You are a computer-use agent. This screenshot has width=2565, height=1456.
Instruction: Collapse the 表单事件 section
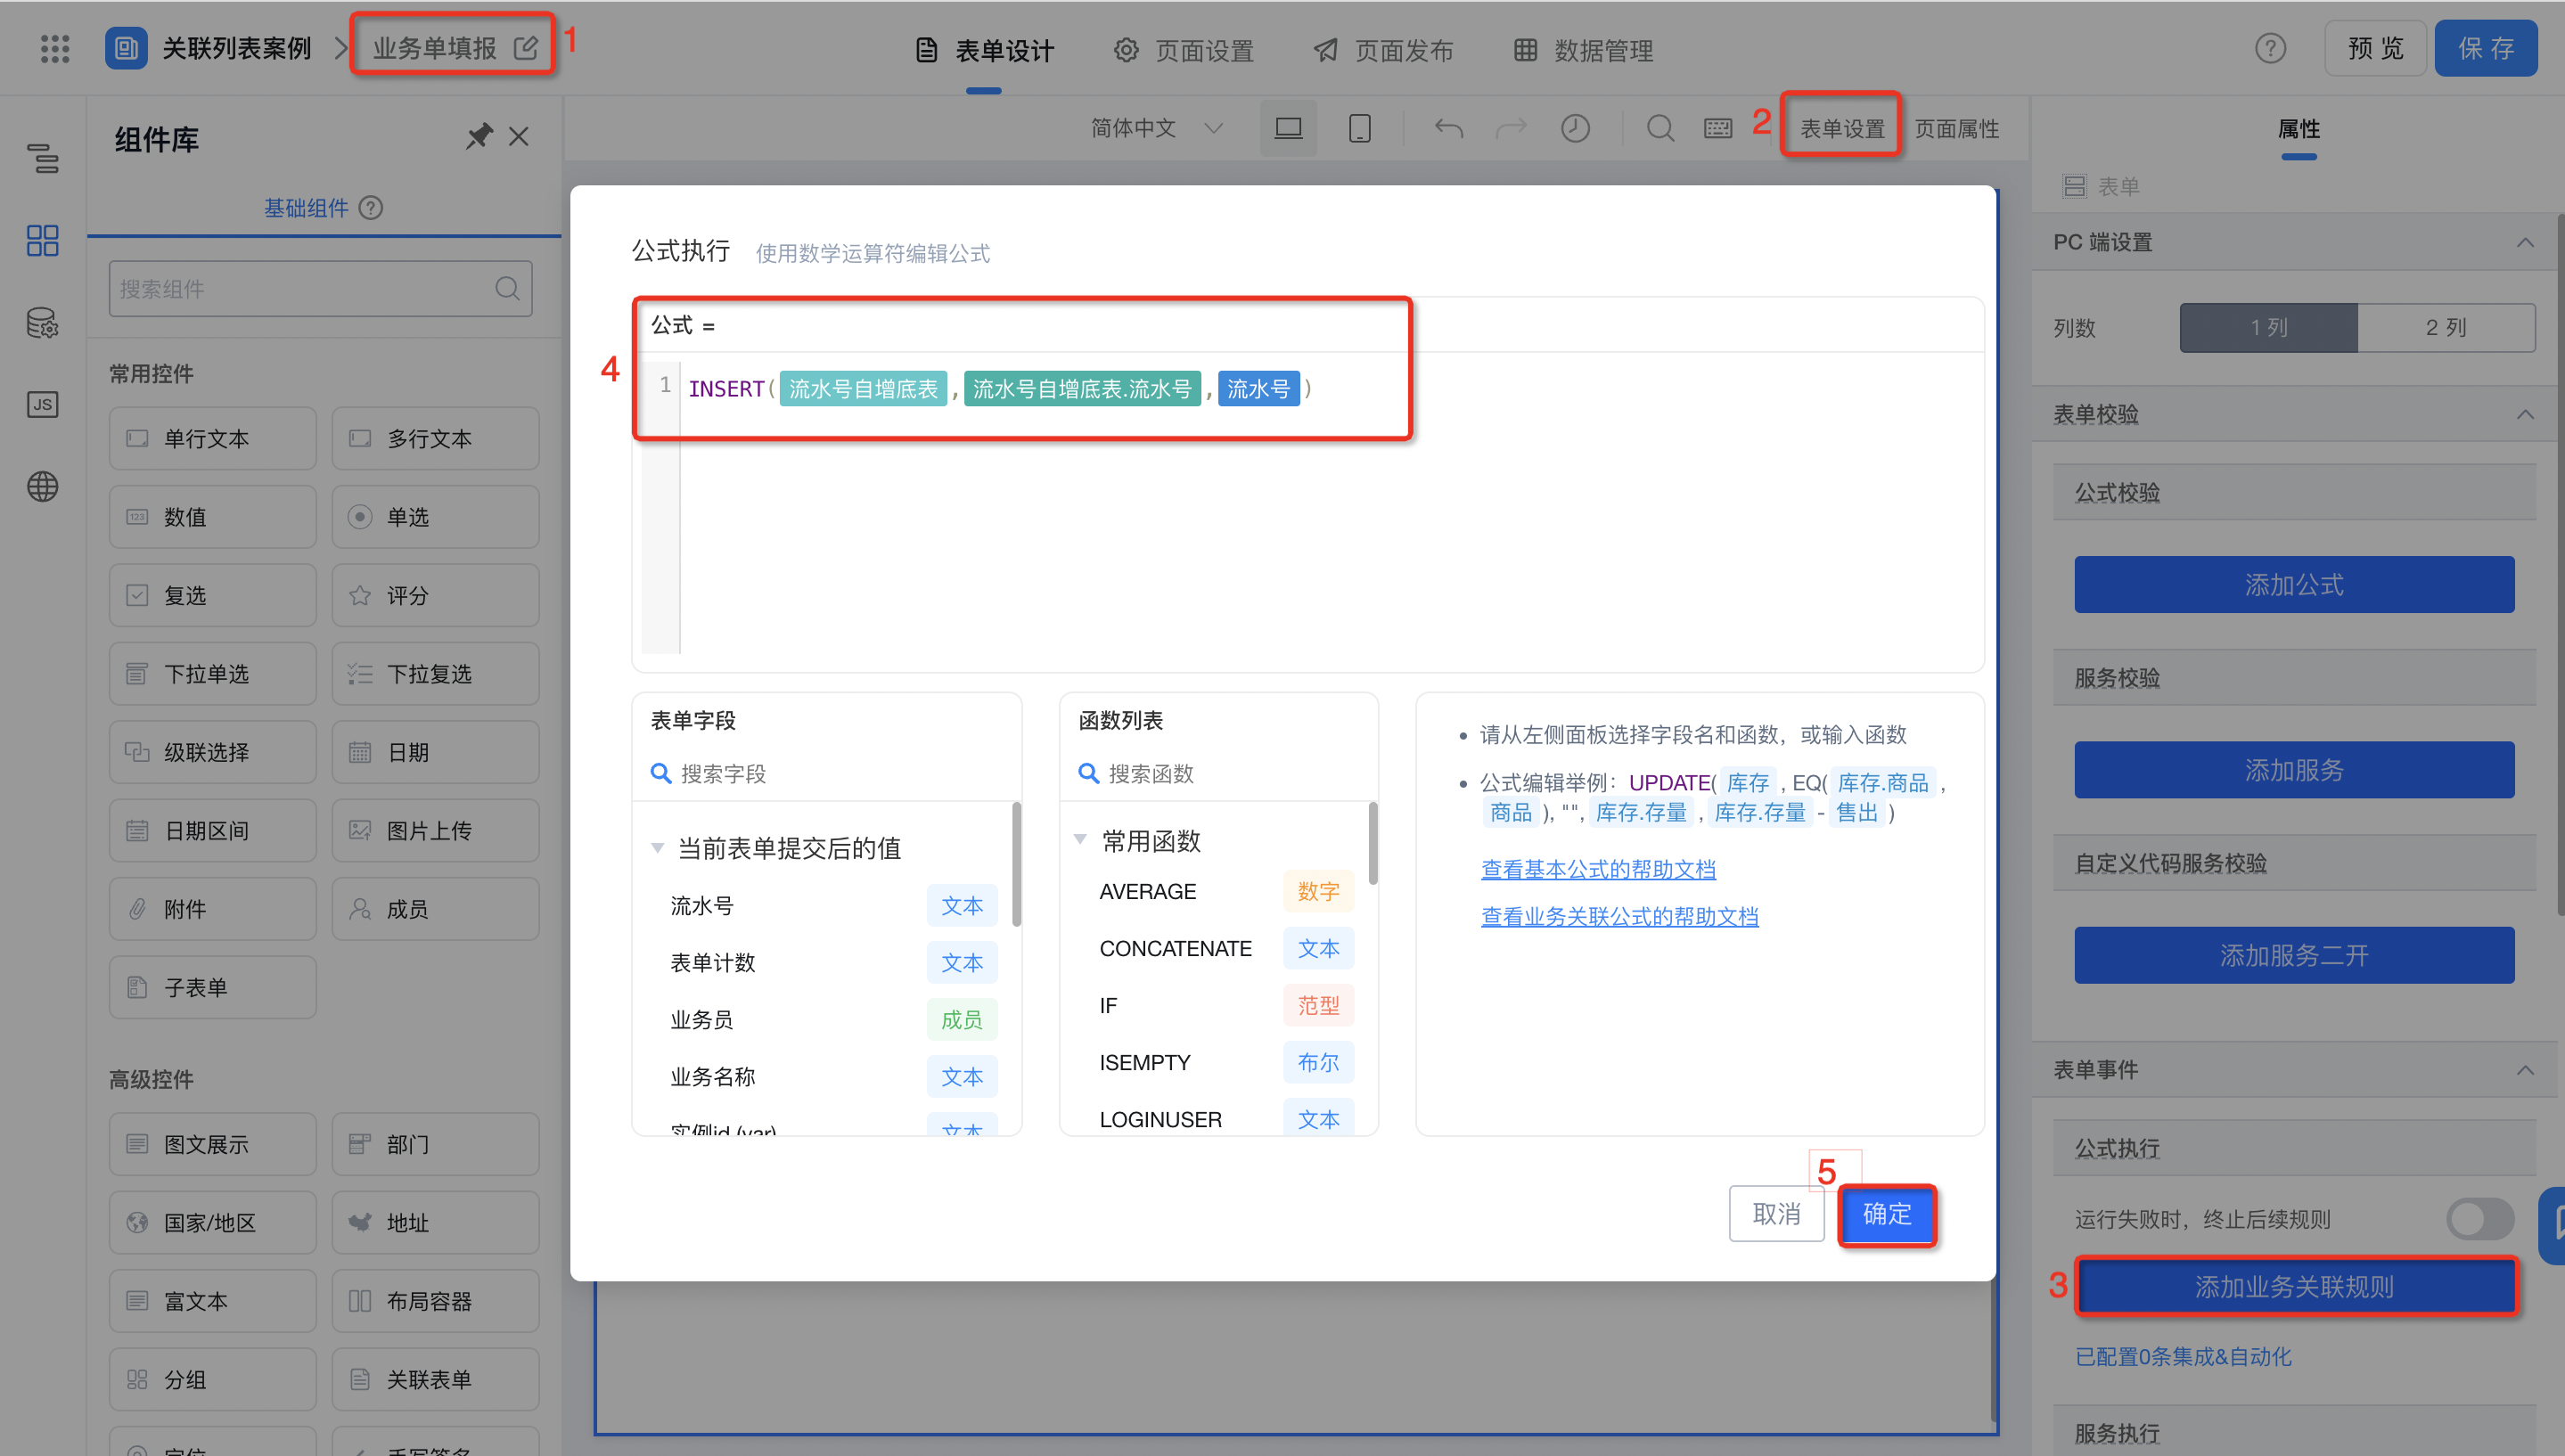pyautogui.click(x=2525, y=1070)
